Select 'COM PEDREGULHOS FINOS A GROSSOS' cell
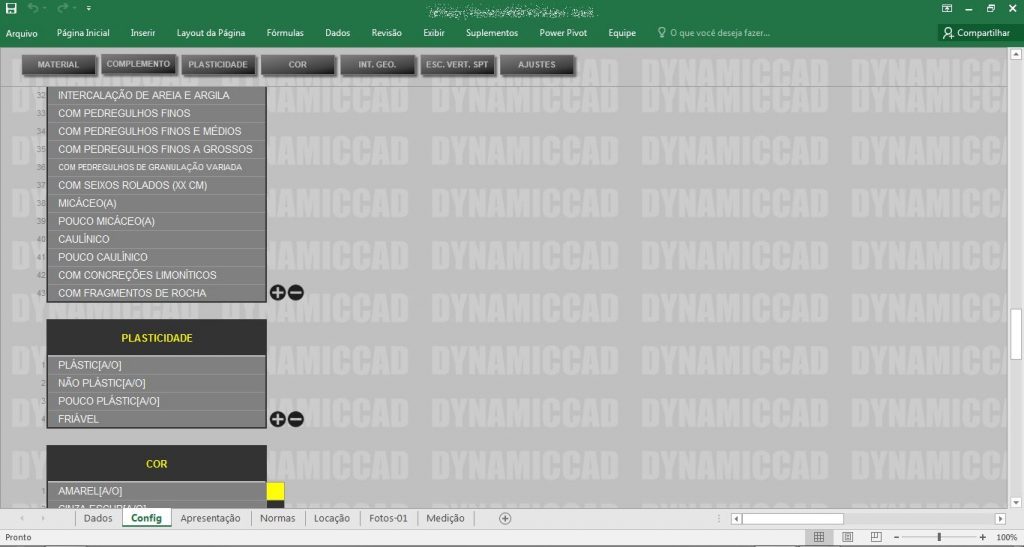 click(x=157, y=149)
